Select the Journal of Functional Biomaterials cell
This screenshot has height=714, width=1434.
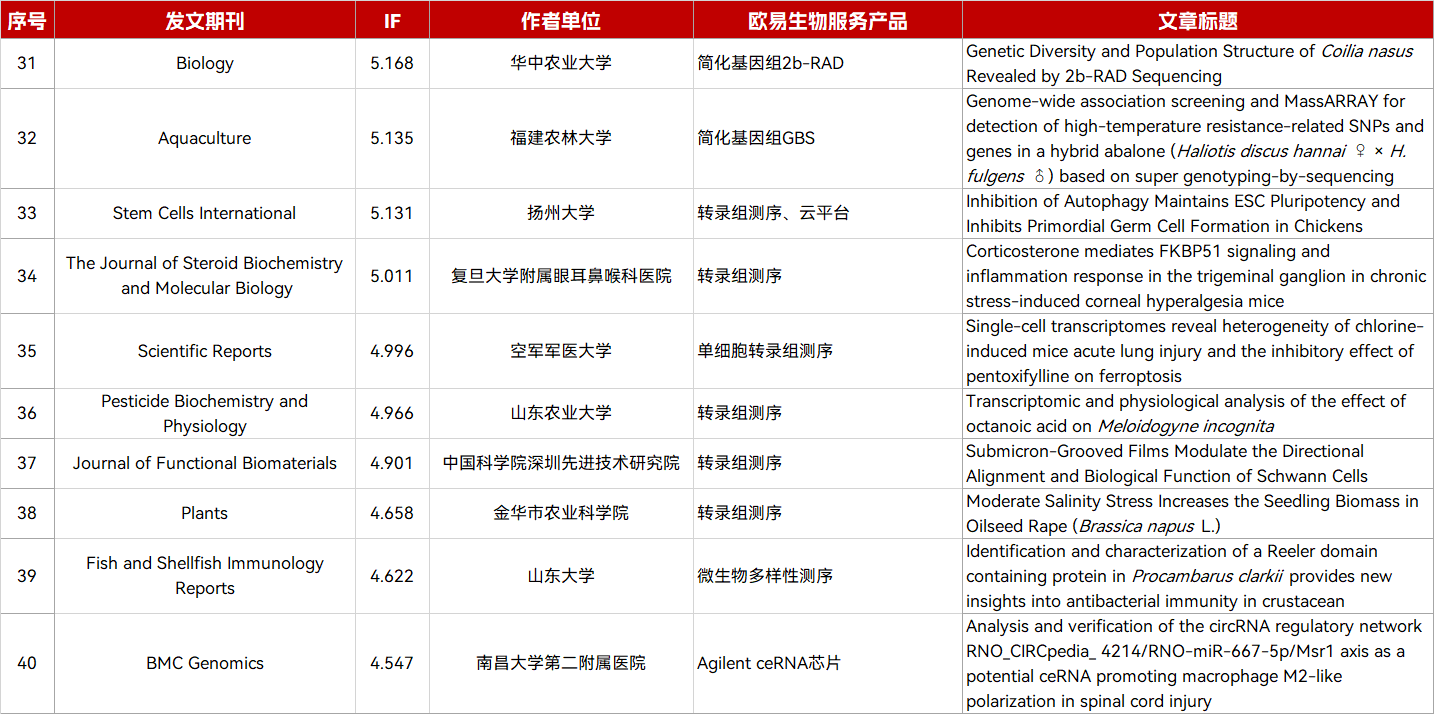[x=205, y=464]
